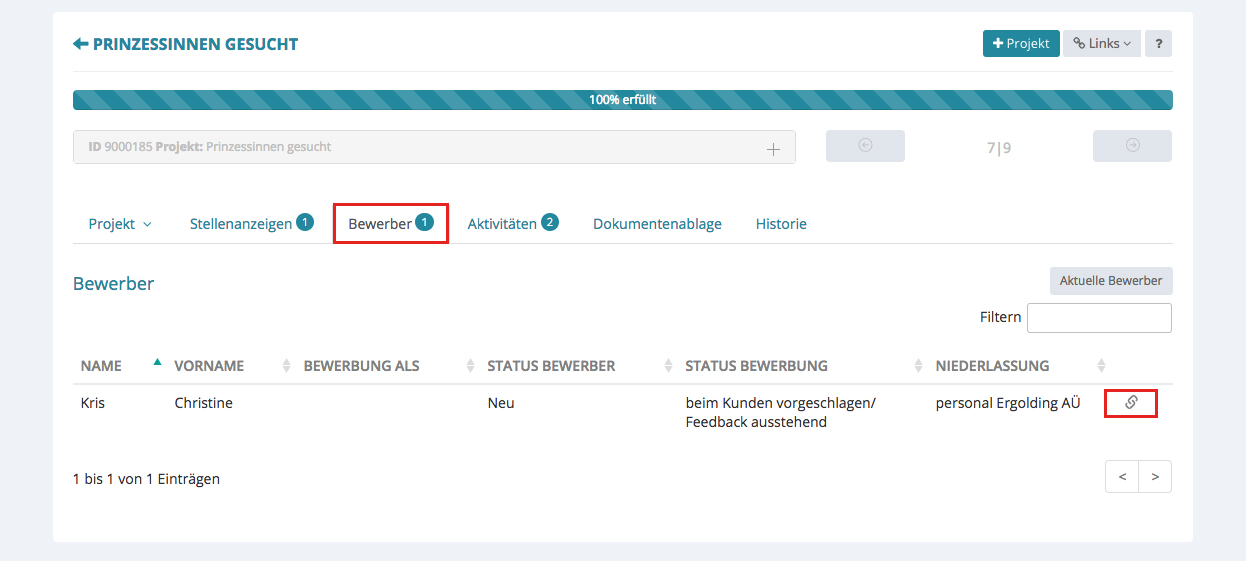Screen dimensions: 1246x561
Task: Select the Dokumentenablage tab
Action: tap(657, 224)
